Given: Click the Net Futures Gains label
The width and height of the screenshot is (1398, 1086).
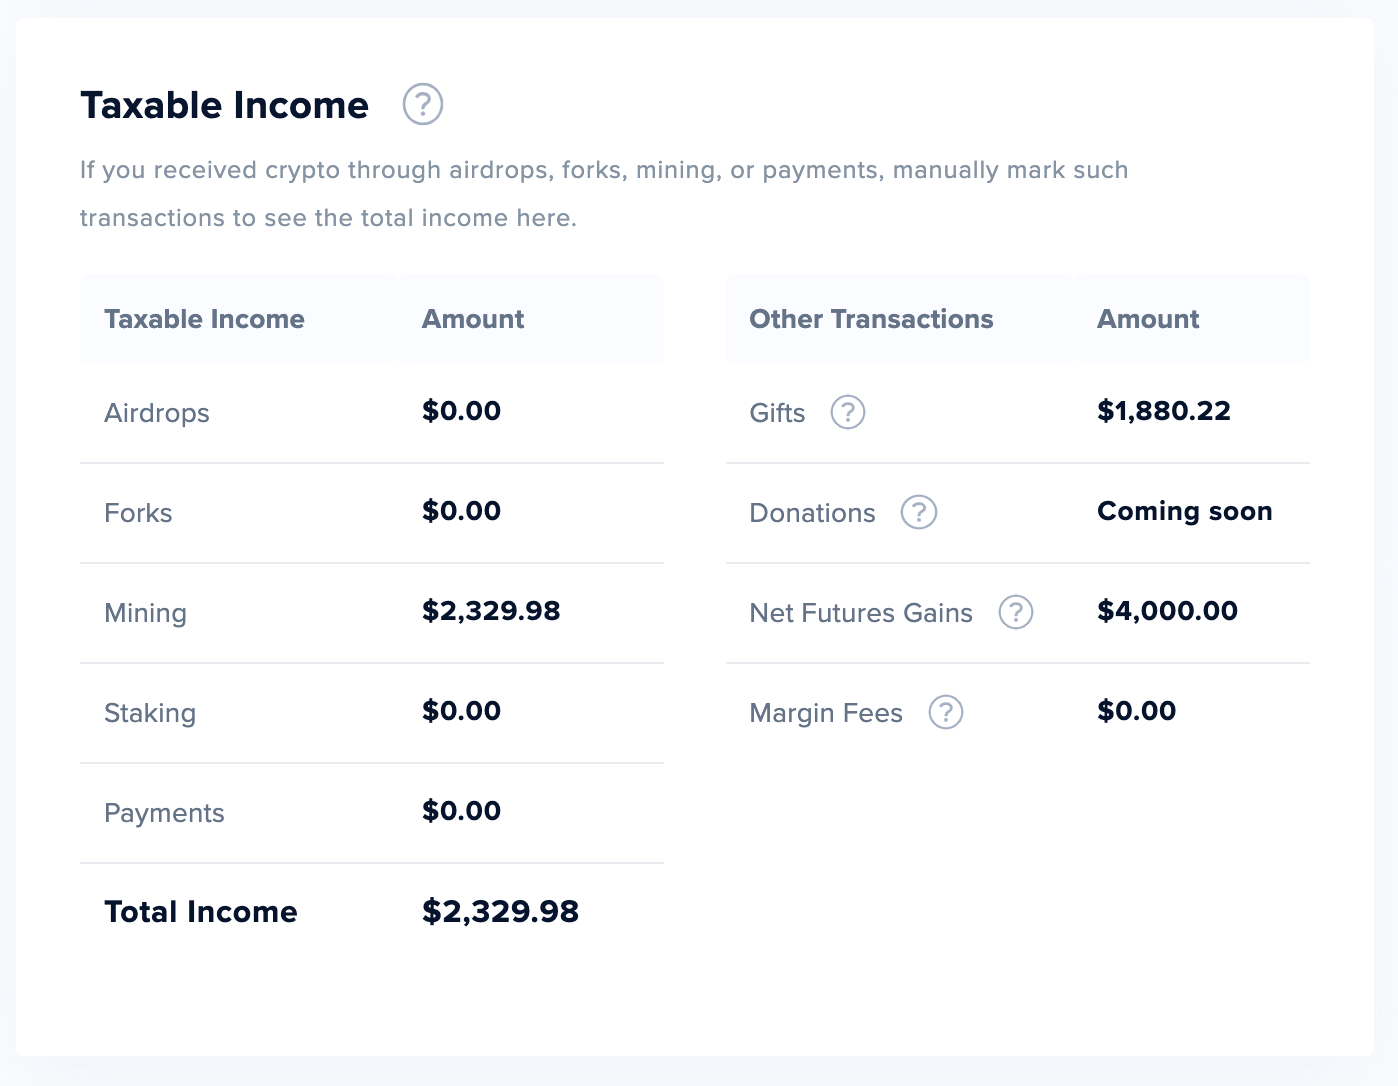Looking at the screenshot, I should tap(861, 613).
